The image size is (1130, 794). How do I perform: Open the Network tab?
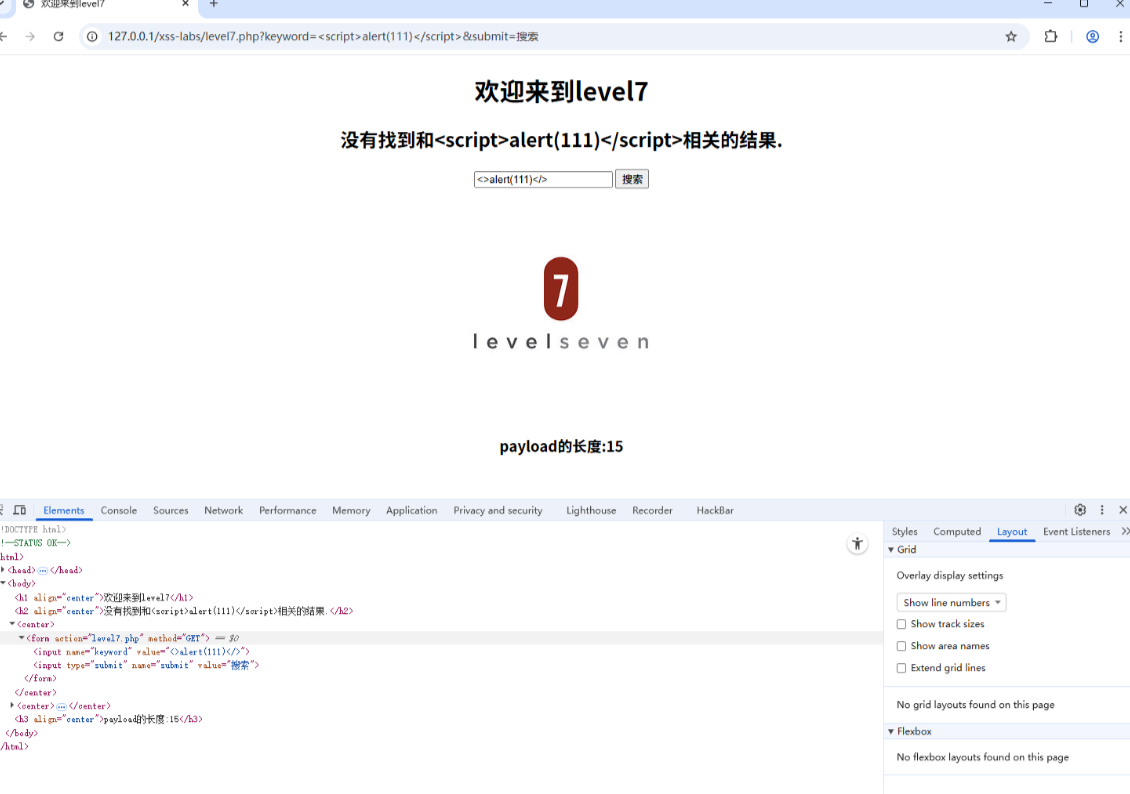click(x=223, y=510)
